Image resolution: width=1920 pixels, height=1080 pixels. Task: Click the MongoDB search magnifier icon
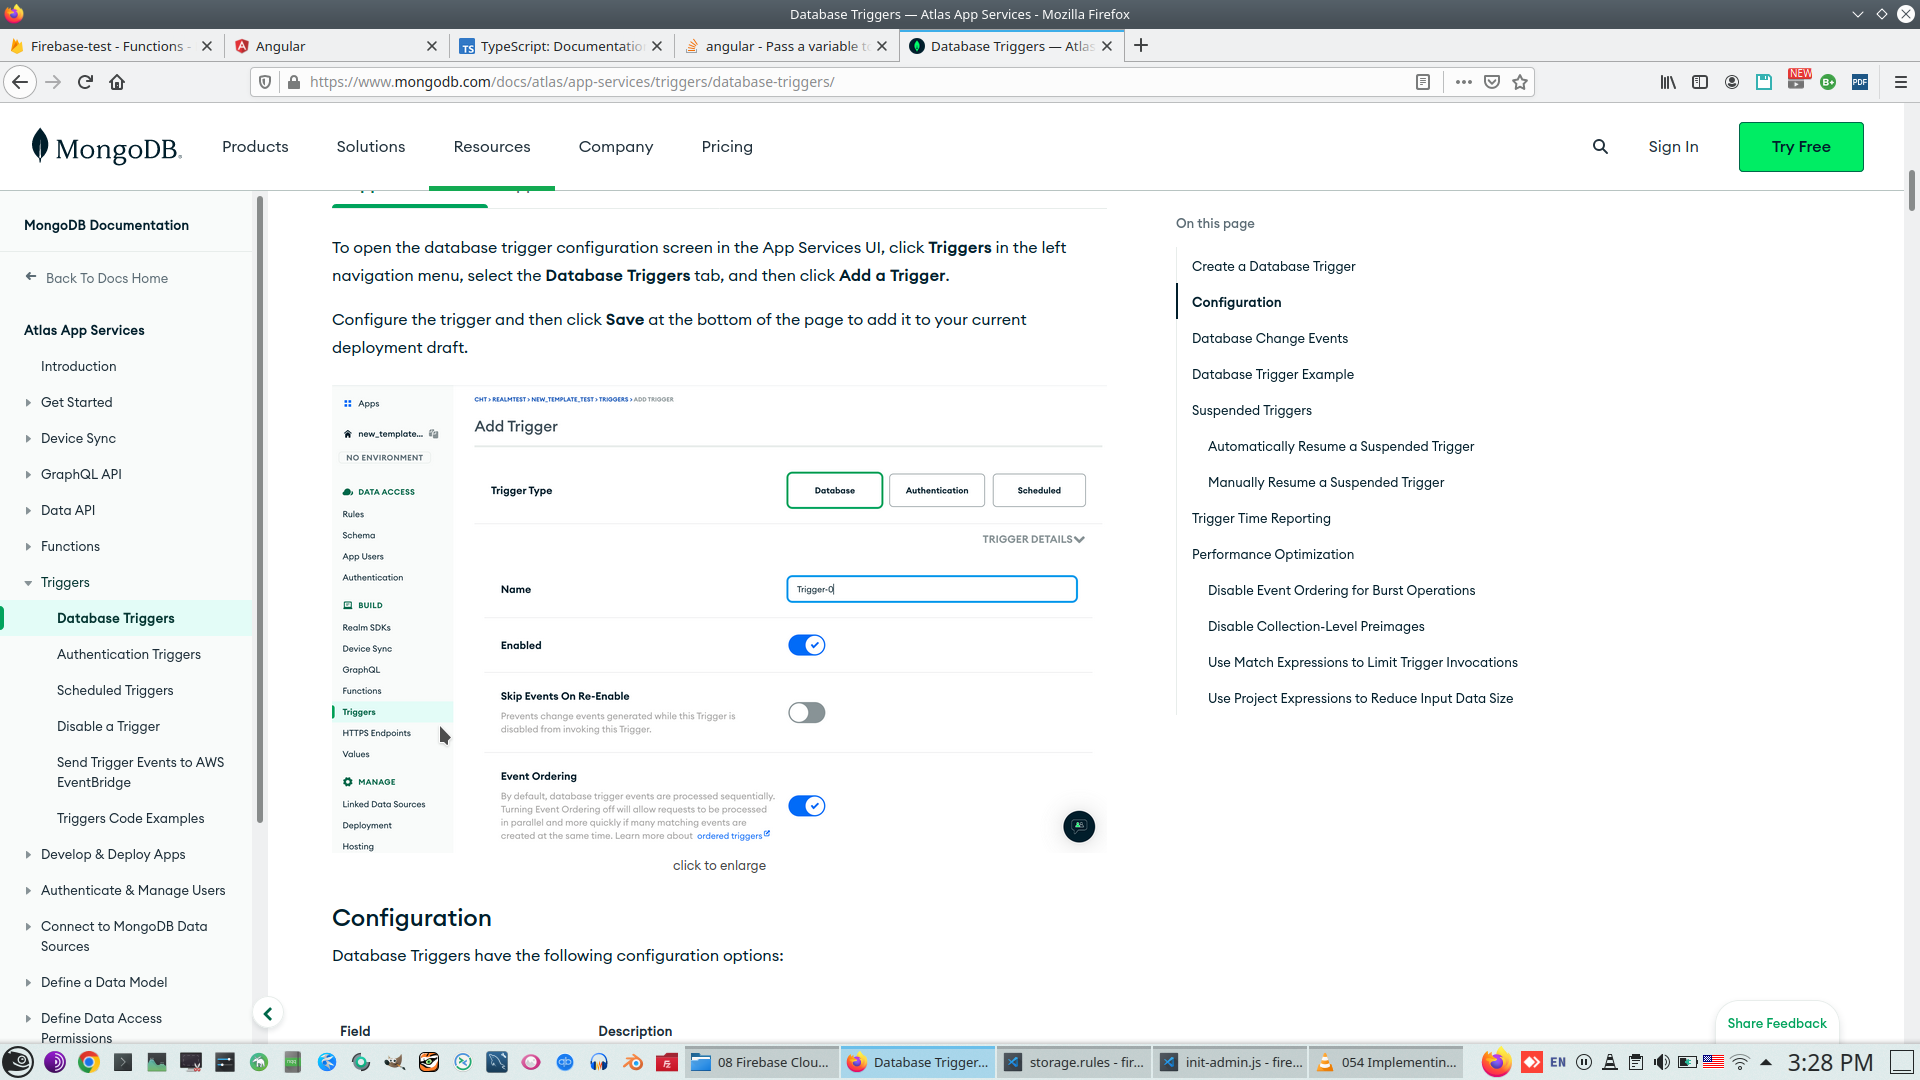(1600, 147)
